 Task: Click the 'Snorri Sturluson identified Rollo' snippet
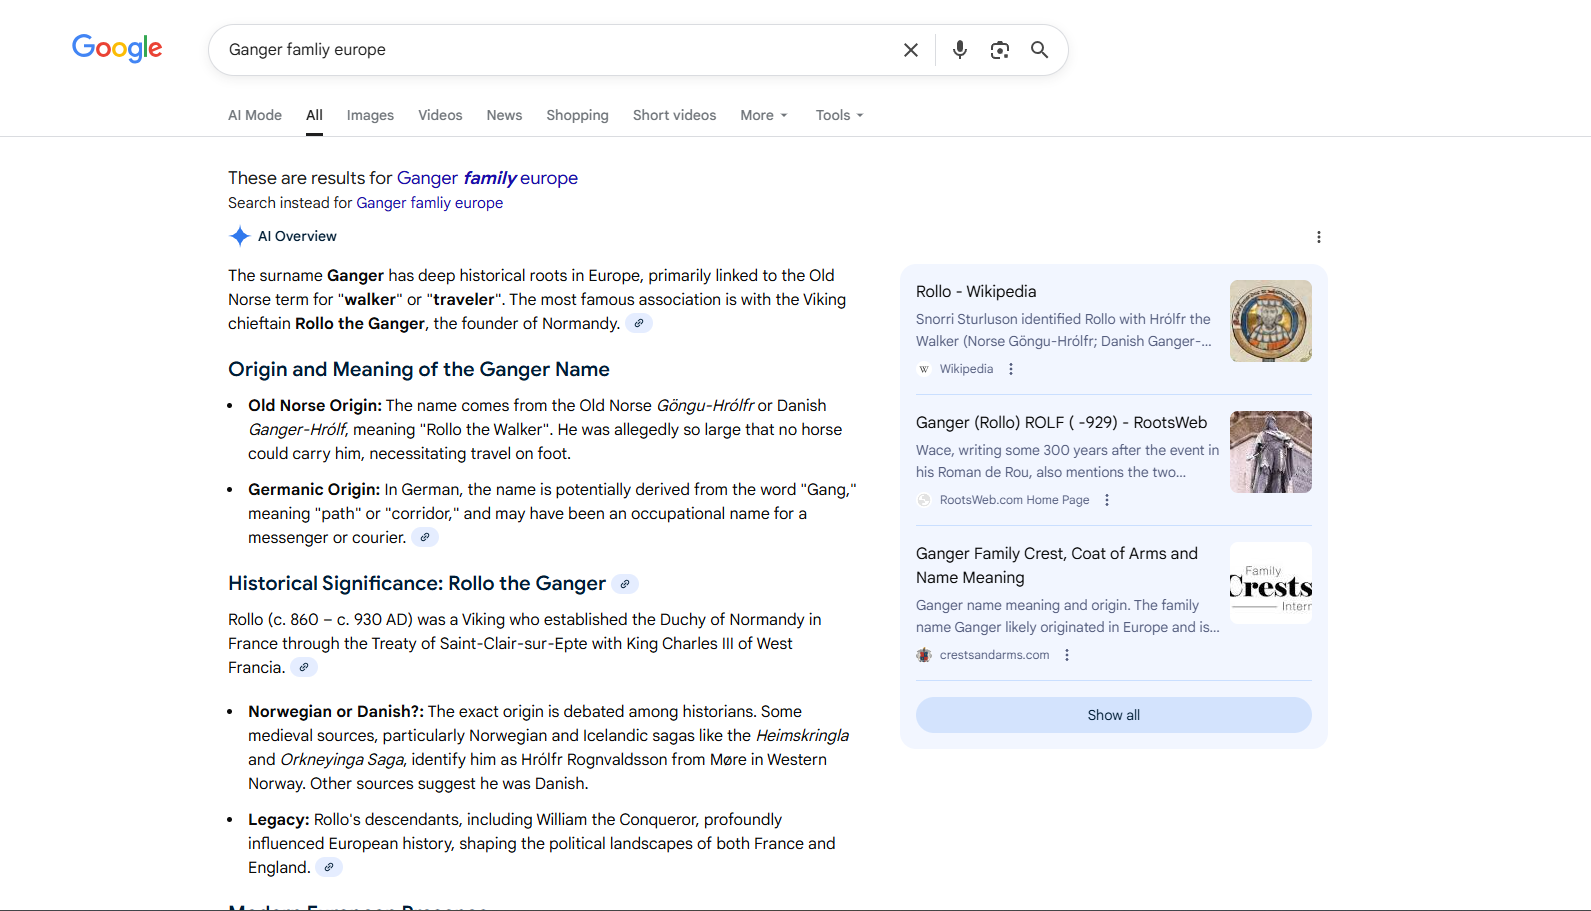click(x=1064, y=330)
